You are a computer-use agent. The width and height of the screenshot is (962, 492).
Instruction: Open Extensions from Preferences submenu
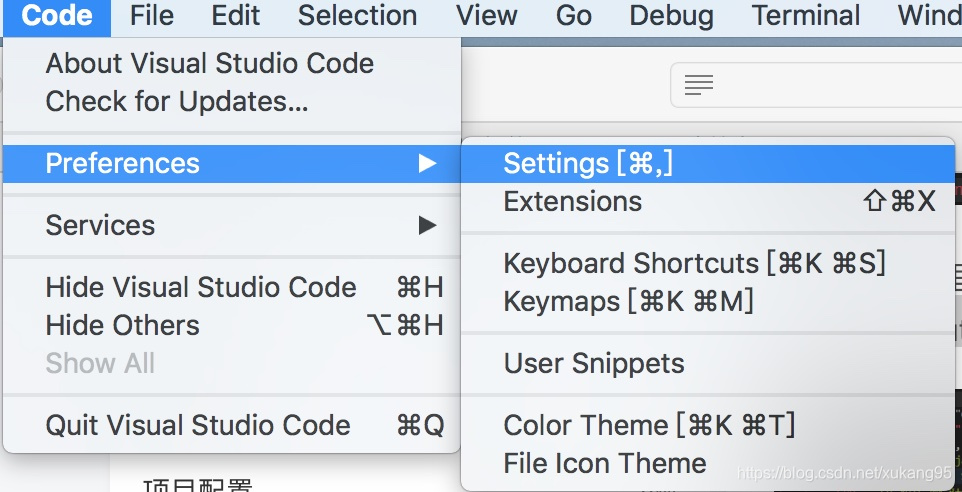tap(708, 202)
